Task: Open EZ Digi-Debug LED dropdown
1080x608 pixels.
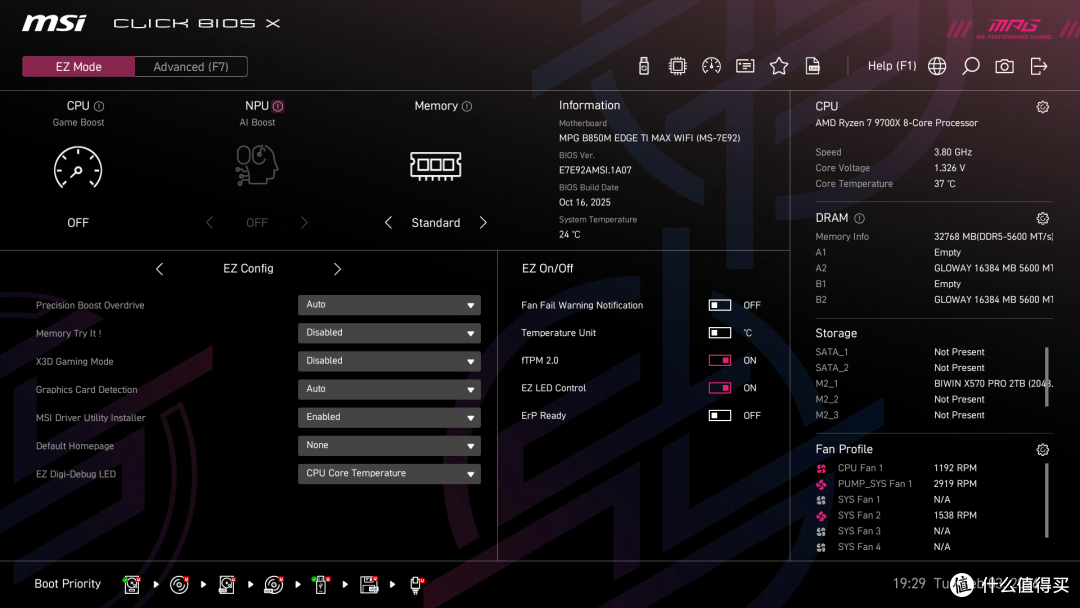Action: point(389,474)
